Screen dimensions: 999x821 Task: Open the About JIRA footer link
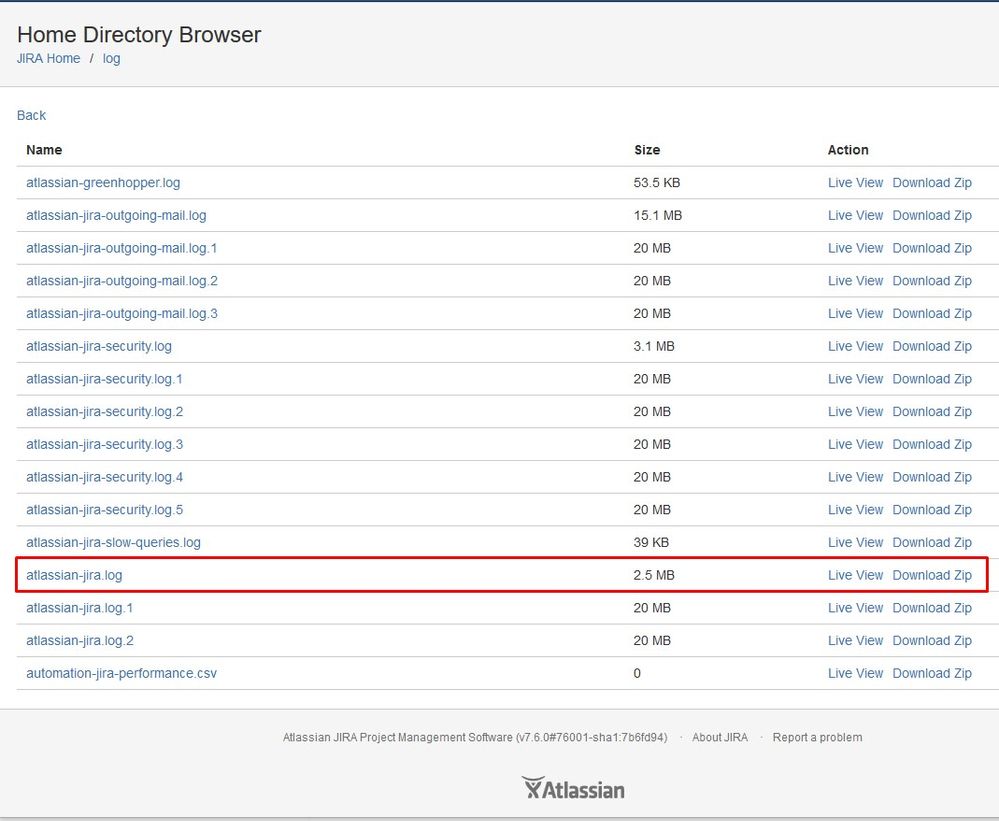pos(720,738)
